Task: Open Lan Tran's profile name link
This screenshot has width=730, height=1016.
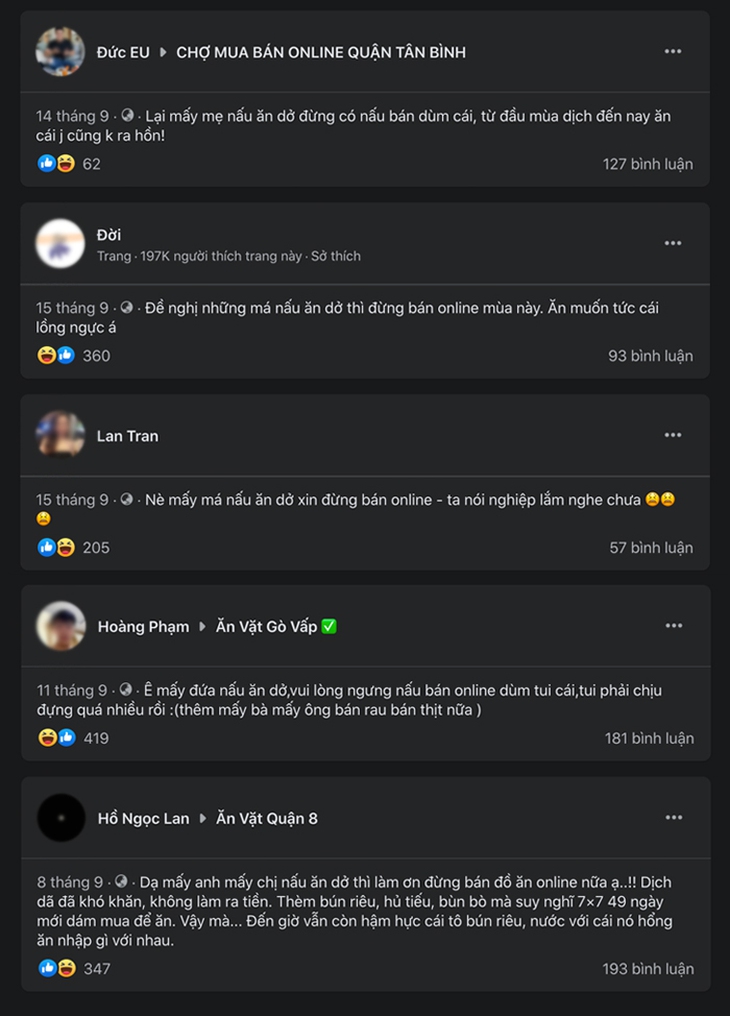Action: coord(127,436)
